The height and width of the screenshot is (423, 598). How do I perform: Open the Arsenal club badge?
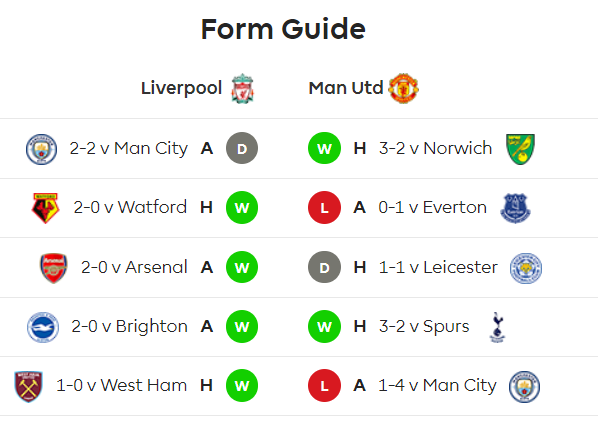54,268
